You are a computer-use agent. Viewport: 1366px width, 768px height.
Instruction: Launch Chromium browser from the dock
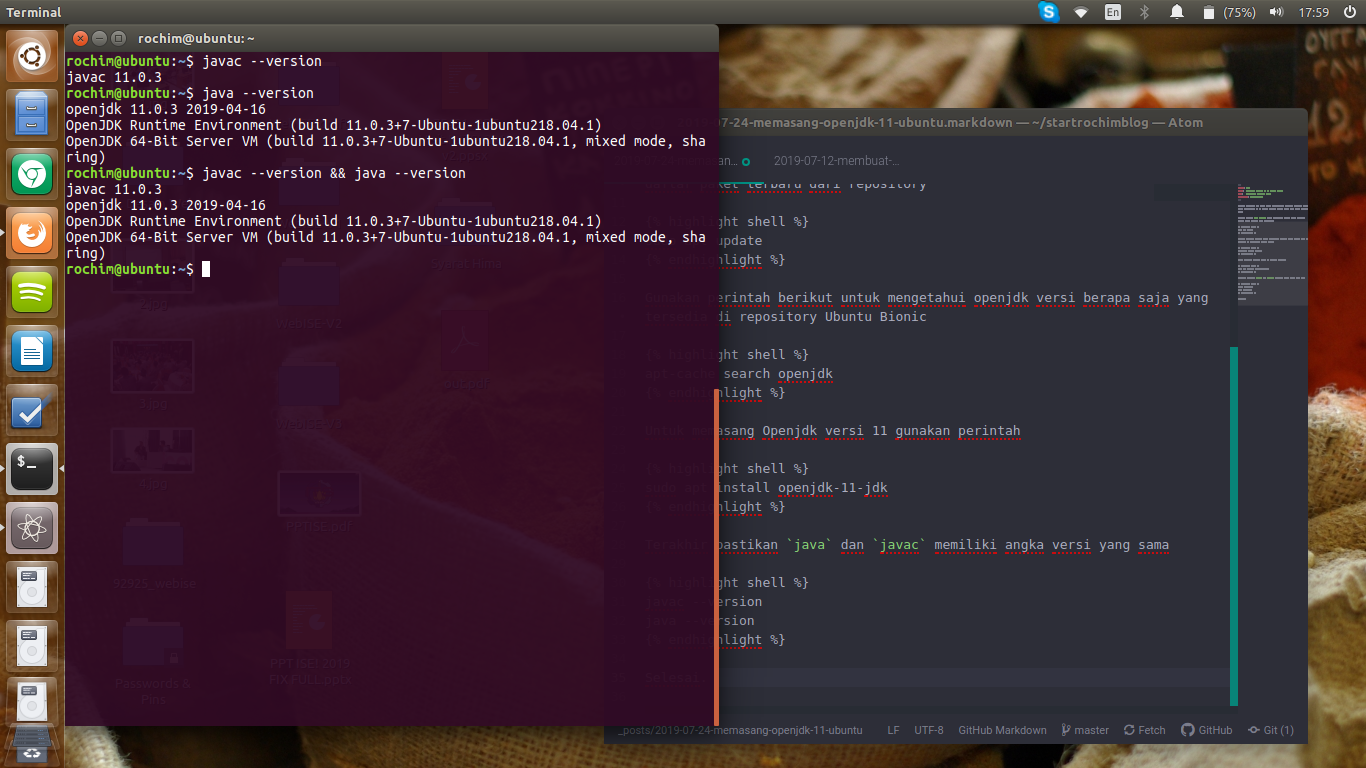[33, 174]
